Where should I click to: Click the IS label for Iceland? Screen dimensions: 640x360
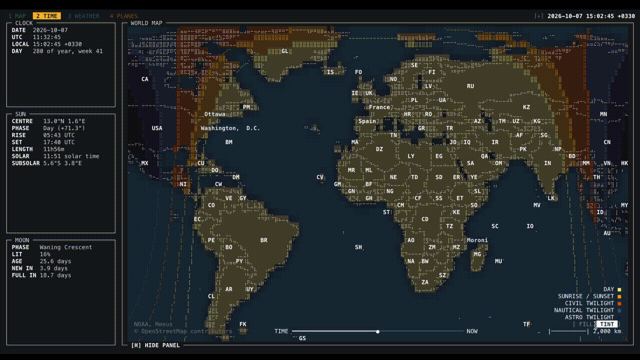pos(330,72)
